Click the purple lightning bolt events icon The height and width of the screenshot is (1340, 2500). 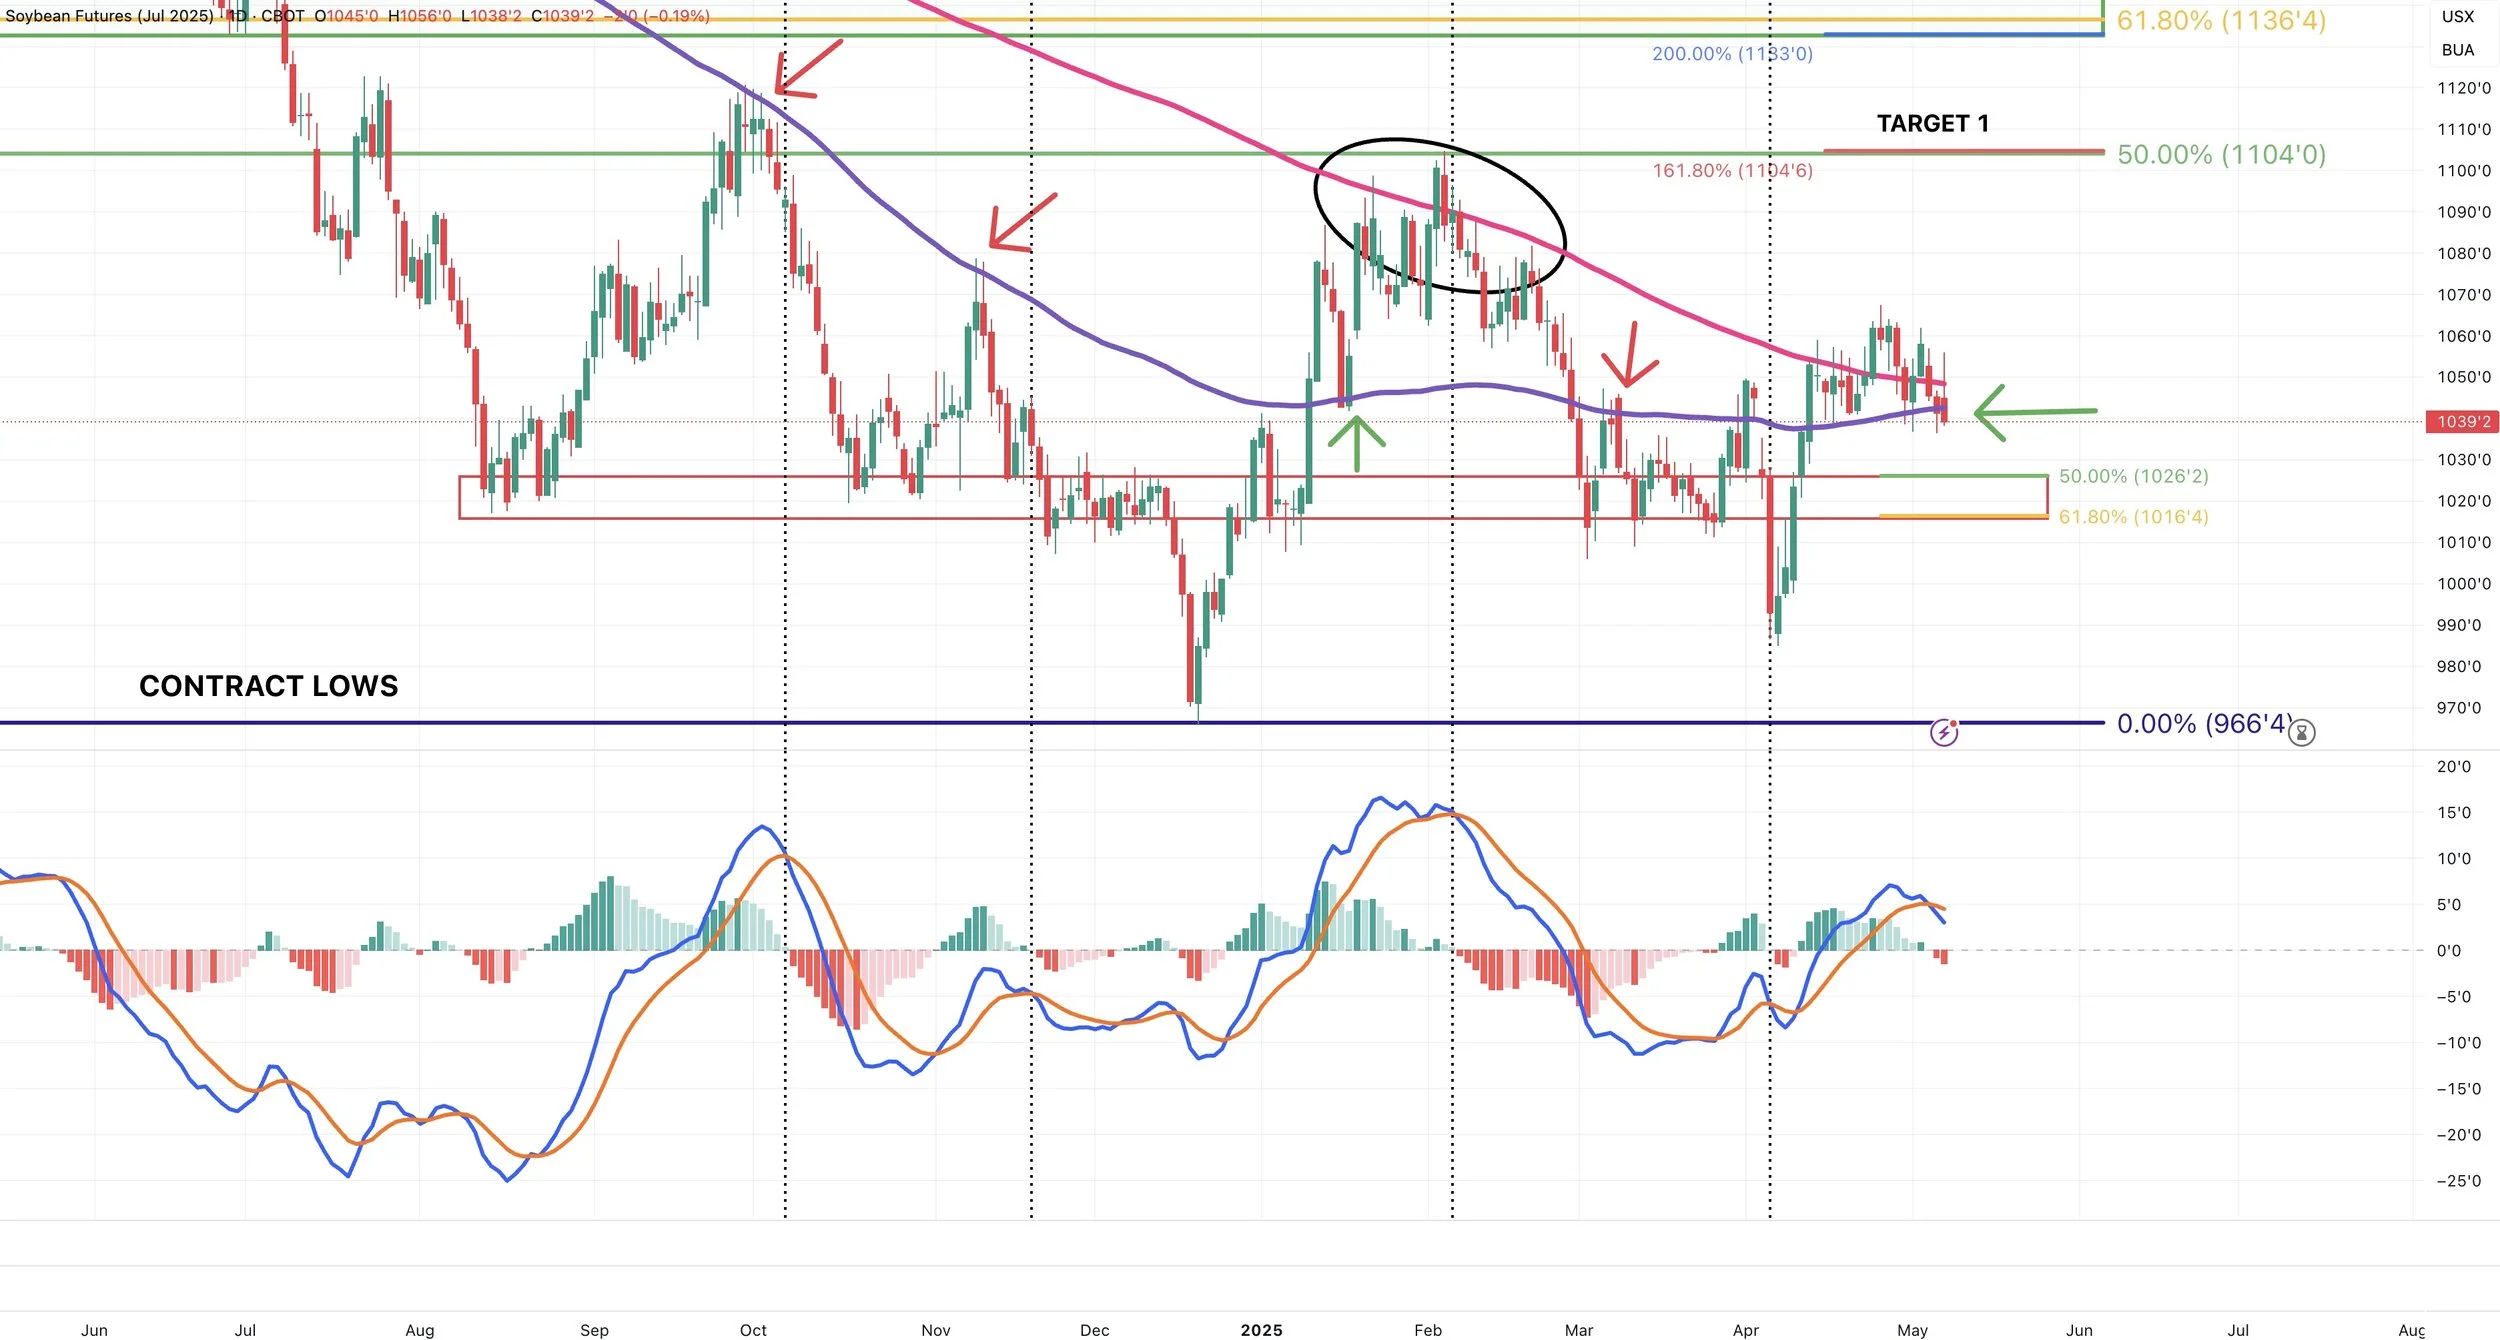point(1943,733)
